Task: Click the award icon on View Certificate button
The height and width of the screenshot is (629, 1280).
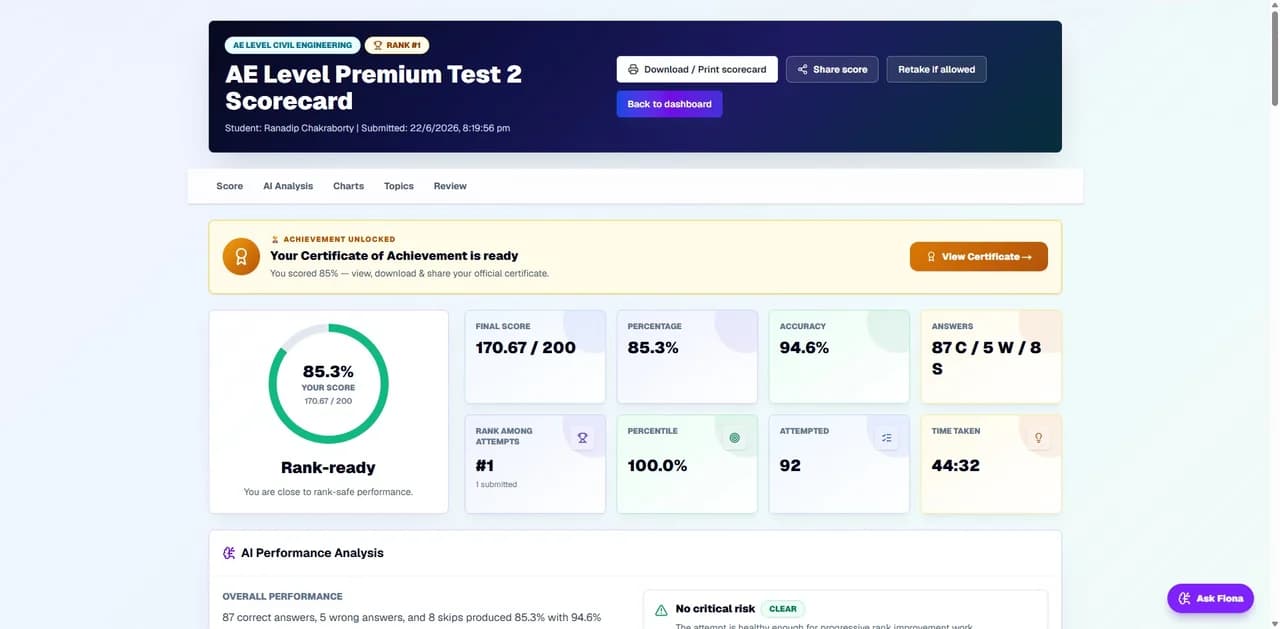Action: pos(931,257)
